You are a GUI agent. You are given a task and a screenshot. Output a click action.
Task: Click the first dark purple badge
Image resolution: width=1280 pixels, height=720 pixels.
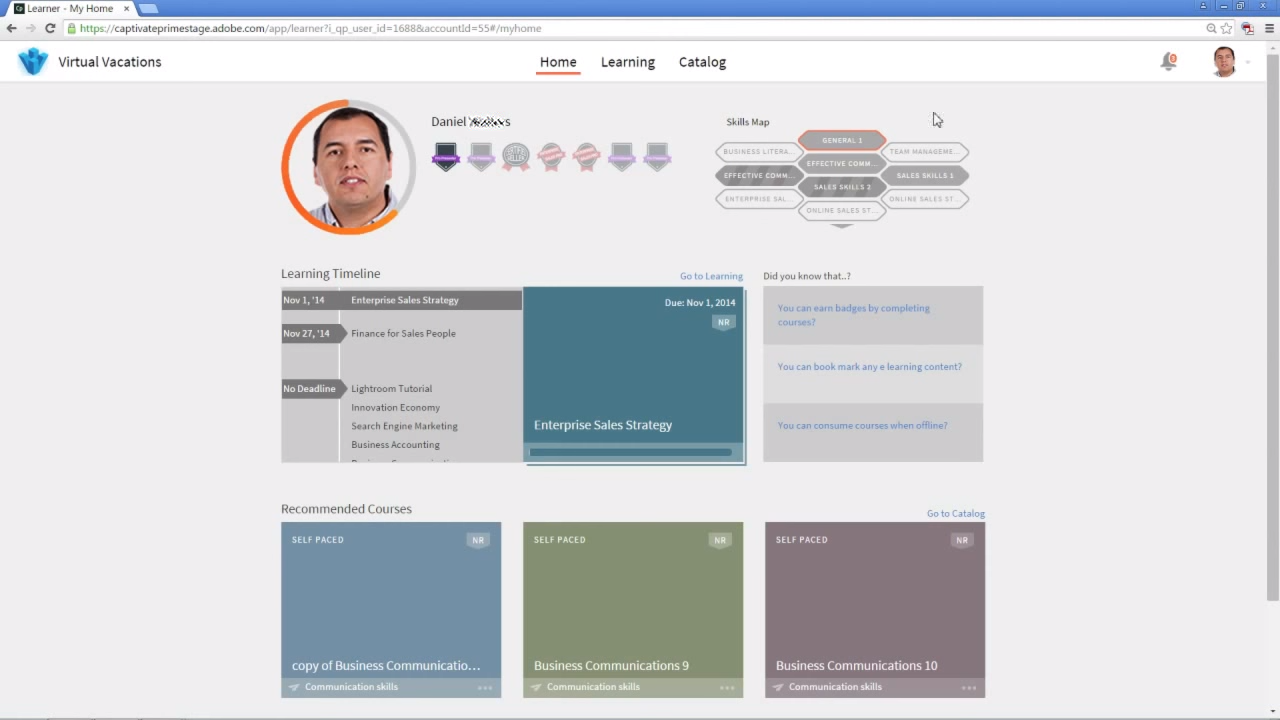(x=446, y=156)
